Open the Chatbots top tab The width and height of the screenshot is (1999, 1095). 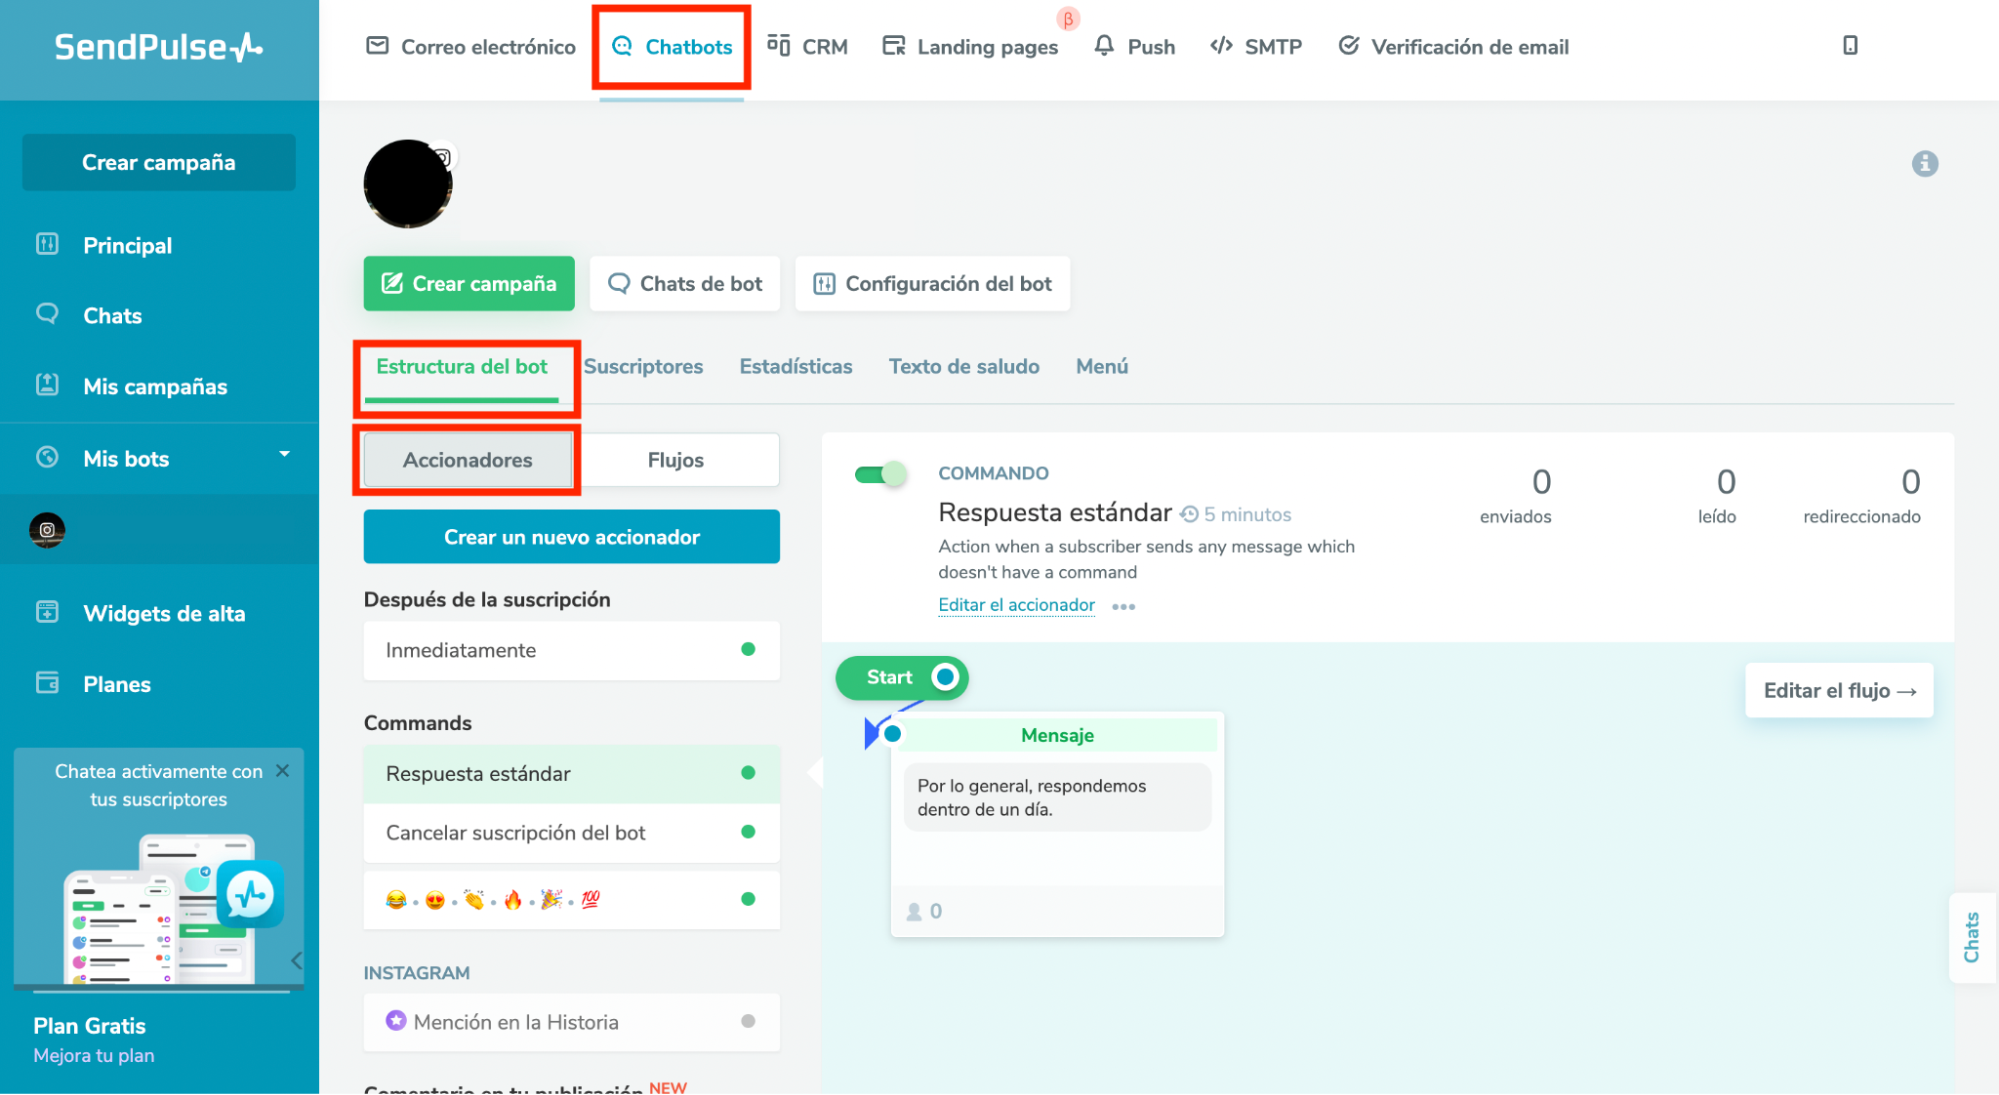point(671,47)
